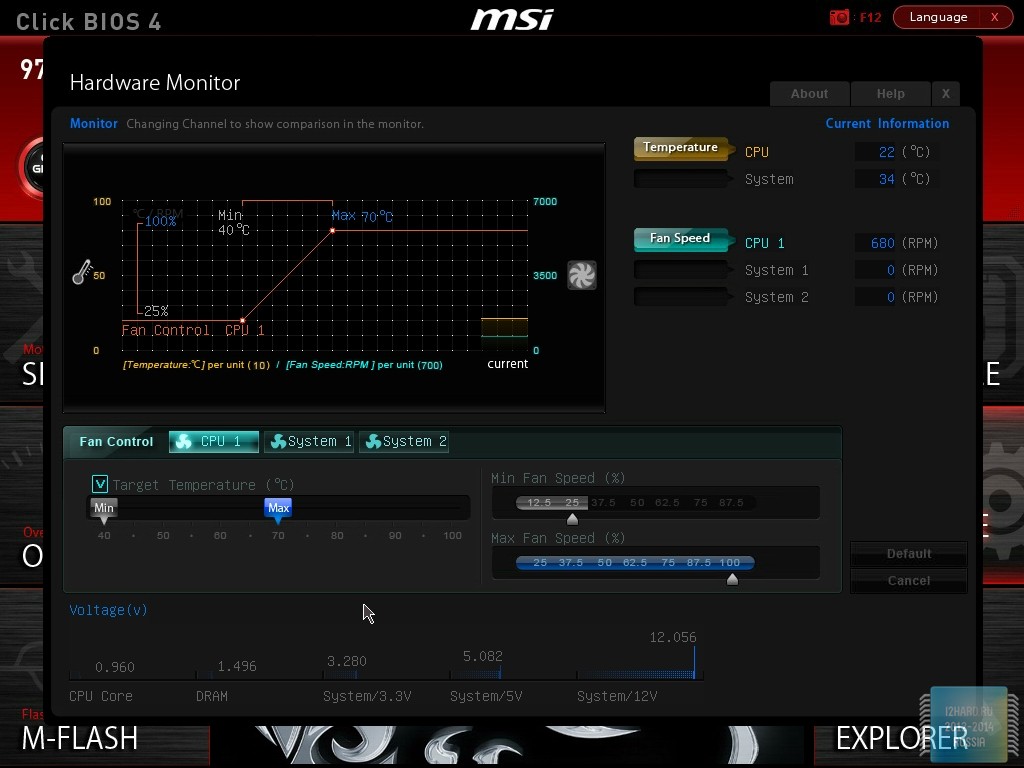1024x768 pixels.
Task: Open the About tab in Hardware Monitor
Action: coord(809,93)
